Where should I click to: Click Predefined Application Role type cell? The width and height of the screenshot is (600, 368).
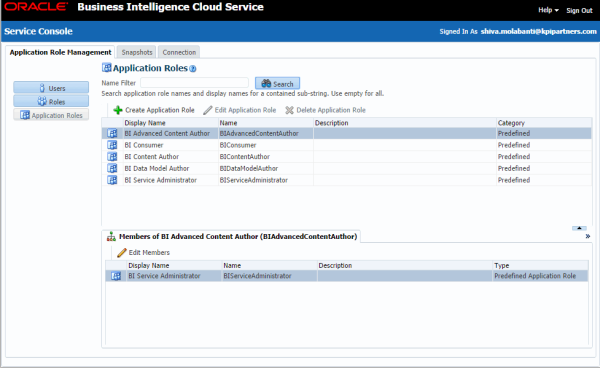[x=535, y=276]
